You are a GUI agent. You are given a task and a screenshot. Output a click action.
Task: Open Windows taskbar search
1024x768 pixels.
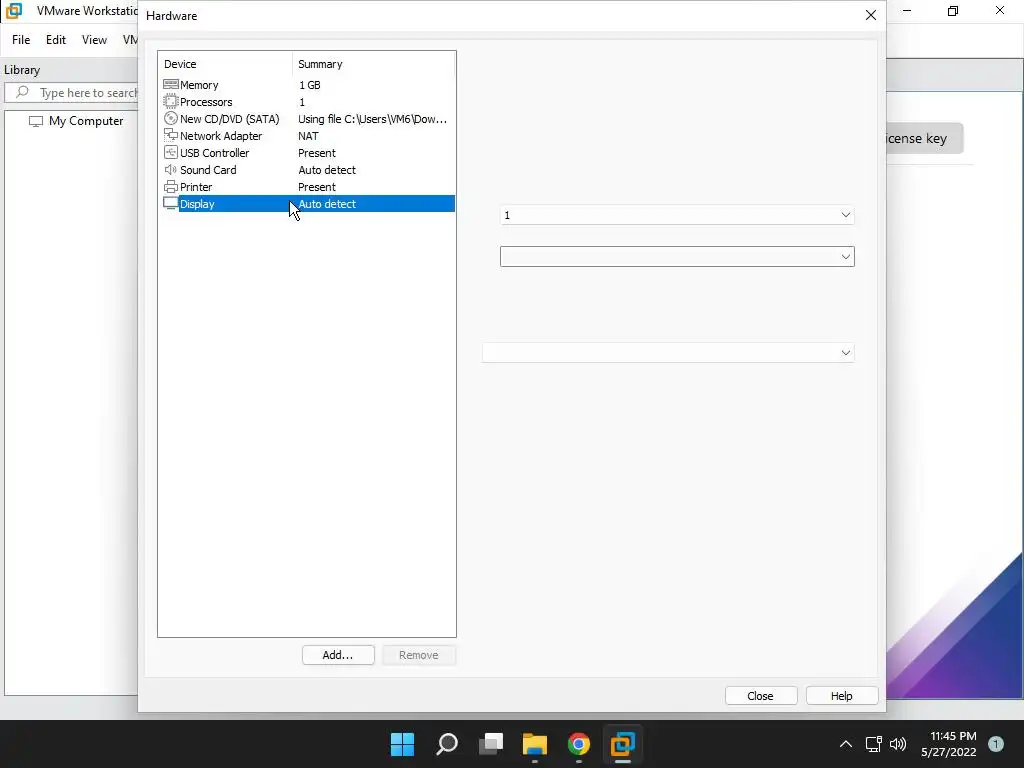447,744
